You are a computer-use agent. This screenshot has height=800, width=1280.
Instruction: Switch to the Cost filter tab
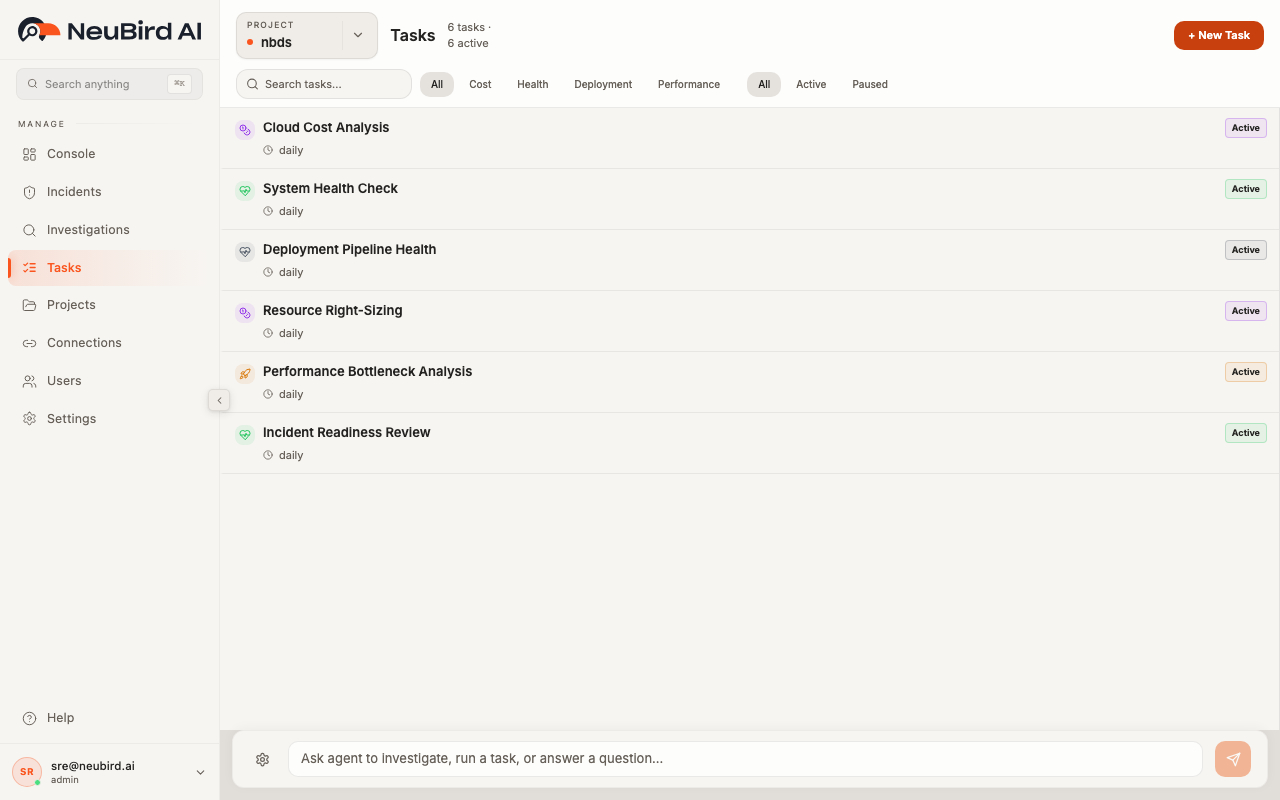[x=479, y=84]
